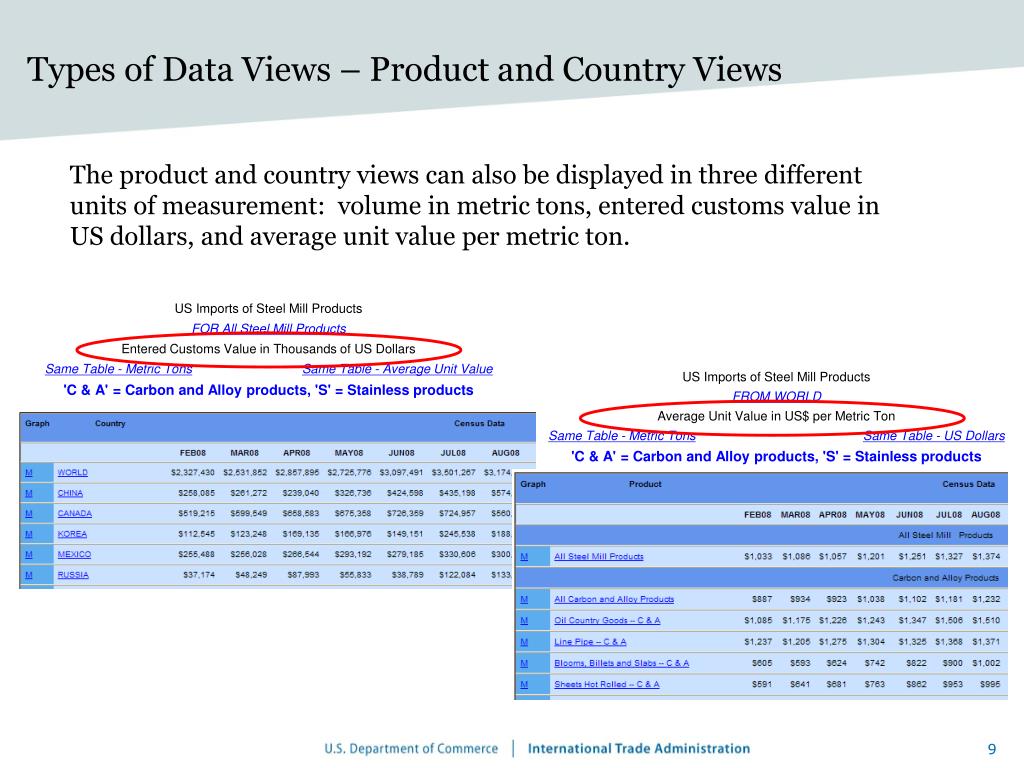This screenshot has width=1024, height=768.
Task: Click 'FROM WORLD' link in right table
Action: [x=776, y=396]
